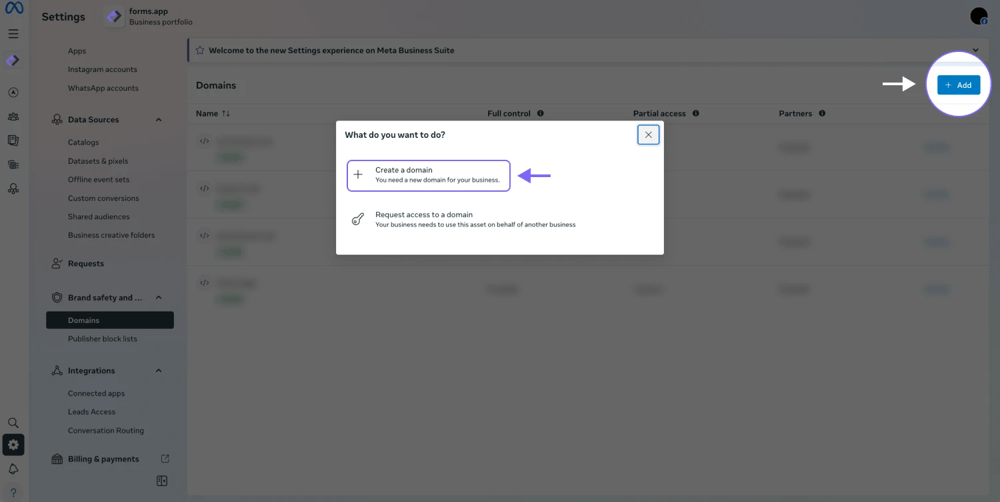This screenshot has width=1000, height=502.
Task: Click the profile avatar at top right
Action: (x=978, y=17)
